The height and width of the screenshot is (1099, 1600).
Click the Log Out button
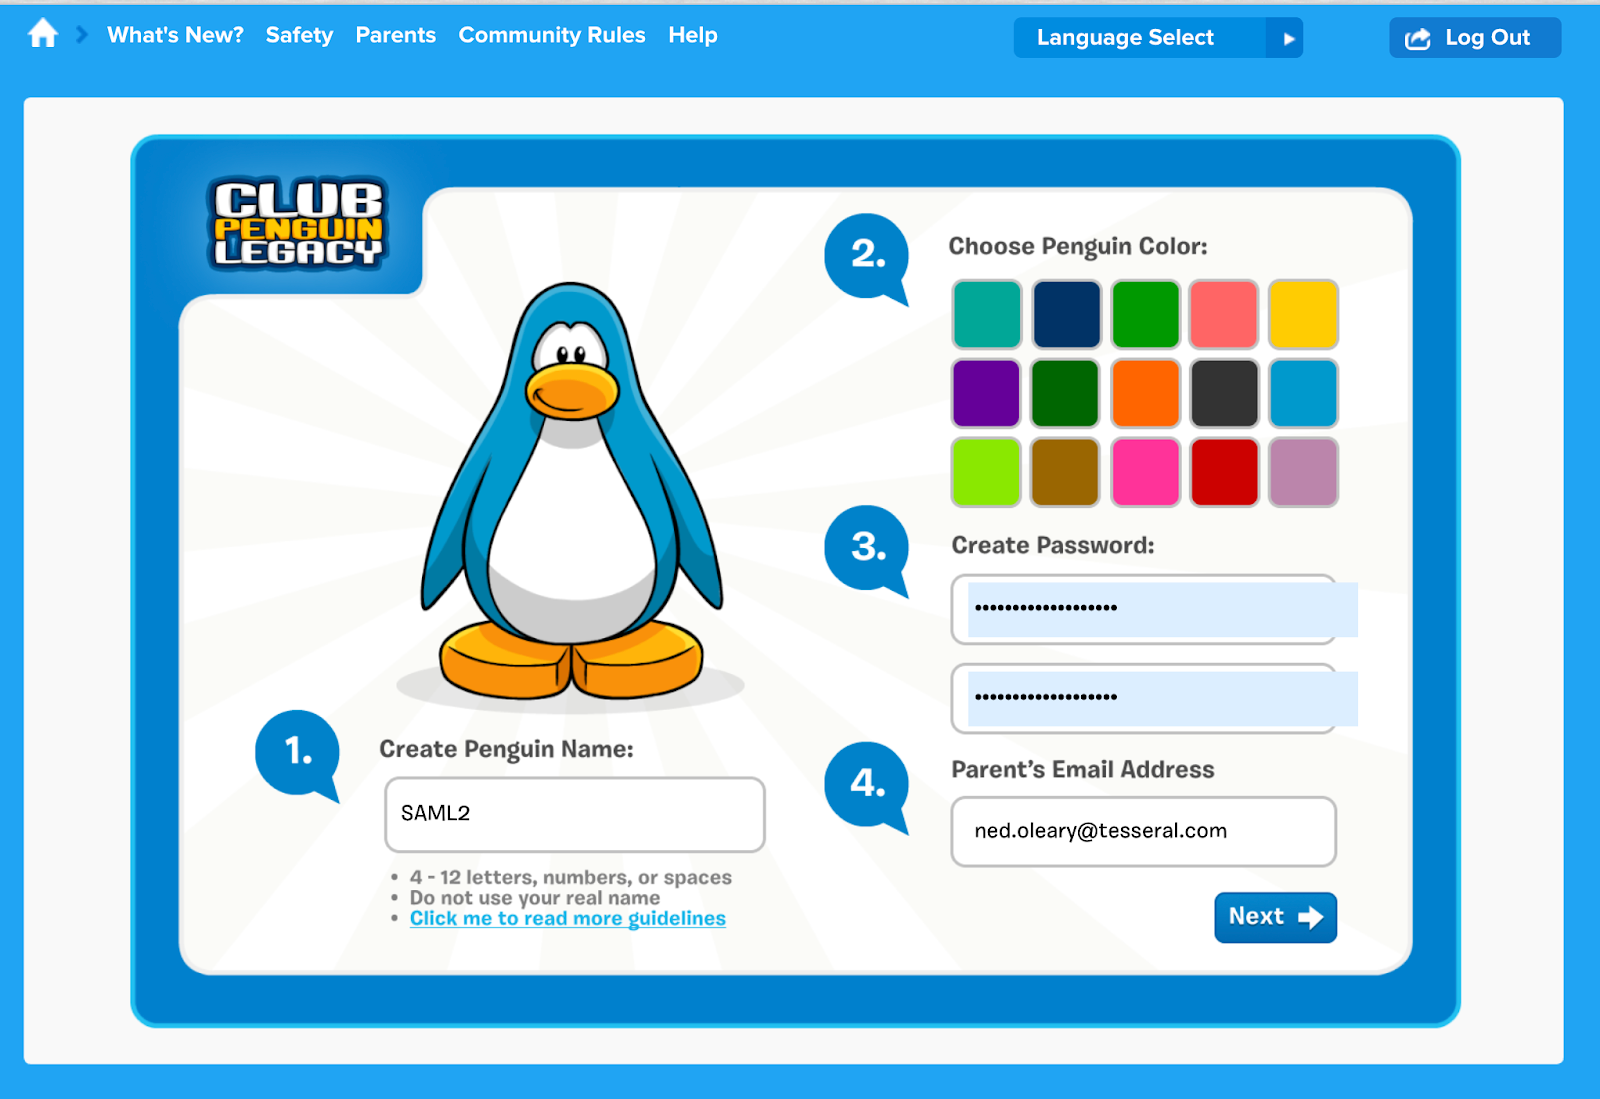(1474, 38)
